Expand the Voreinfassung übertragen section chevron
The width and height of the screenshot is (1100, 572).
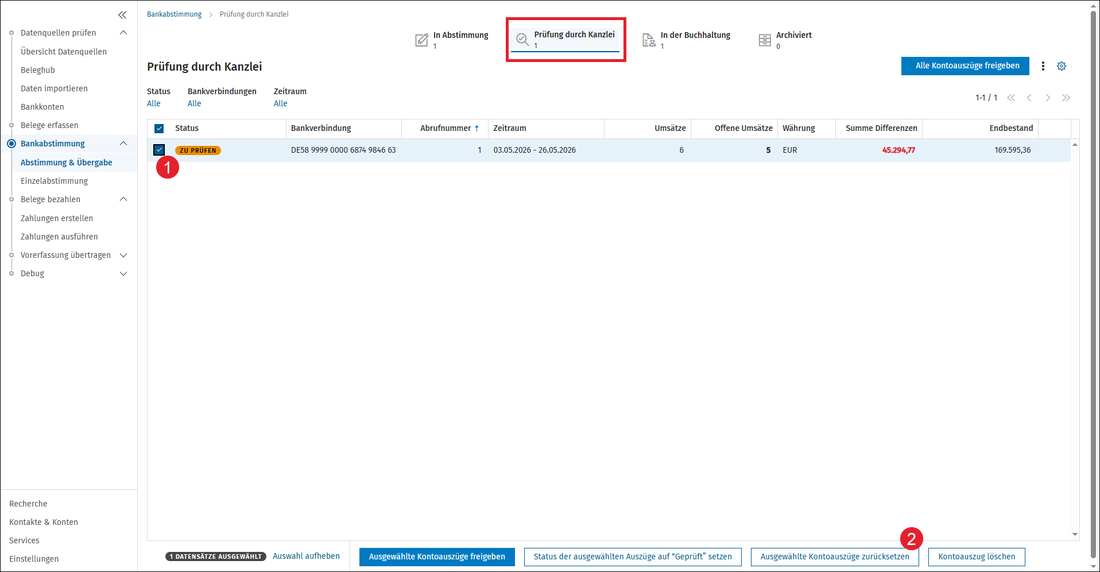pyautogui.click(x=123, y=255)
